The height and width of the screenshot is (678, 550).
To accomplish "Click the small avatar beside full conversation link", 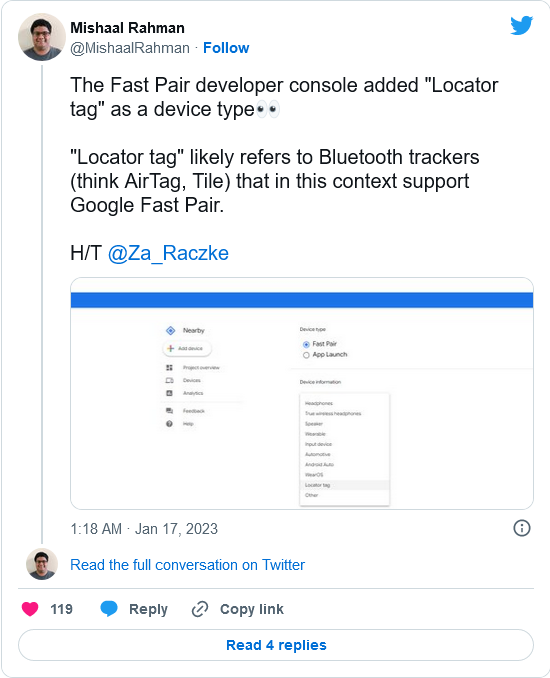I will [42, 564].
